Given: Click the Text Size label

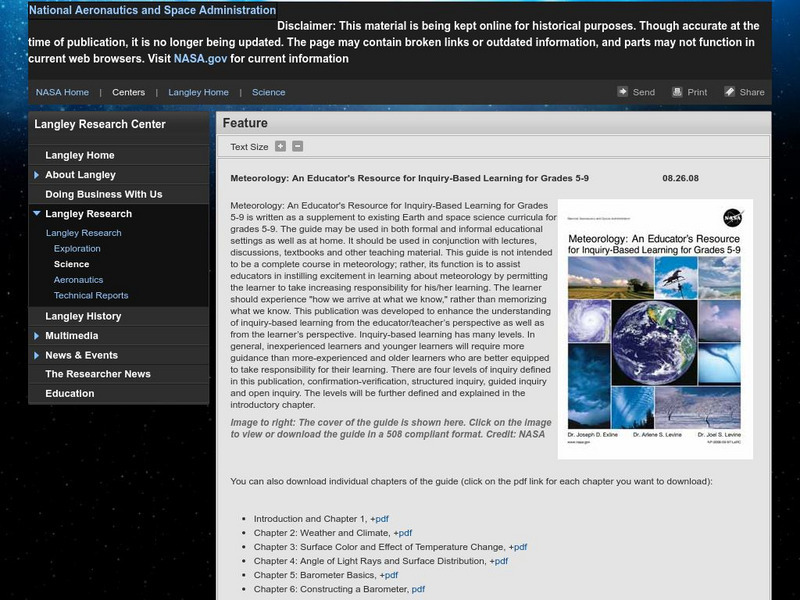Looking at the screenshot, I should coord(249,147).
